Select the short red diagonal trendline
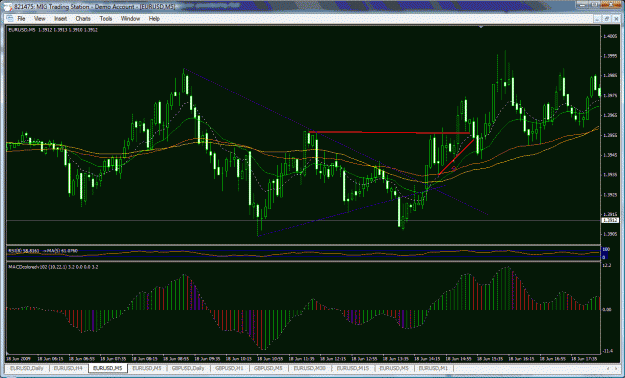 click(x=456, y=157)
